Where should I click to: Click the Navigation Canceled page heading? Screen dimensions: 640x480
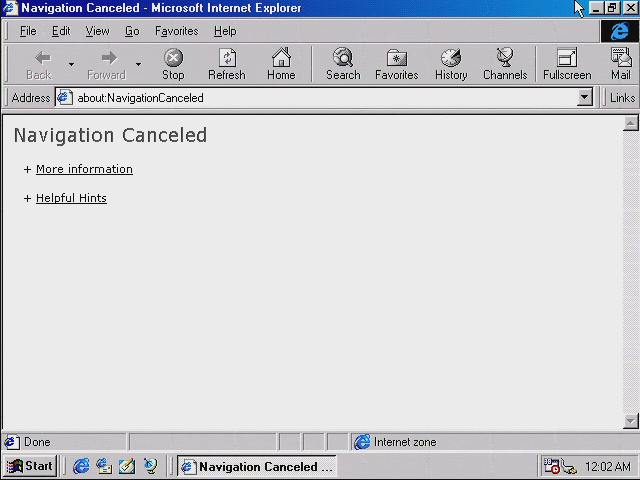(111, 136)
